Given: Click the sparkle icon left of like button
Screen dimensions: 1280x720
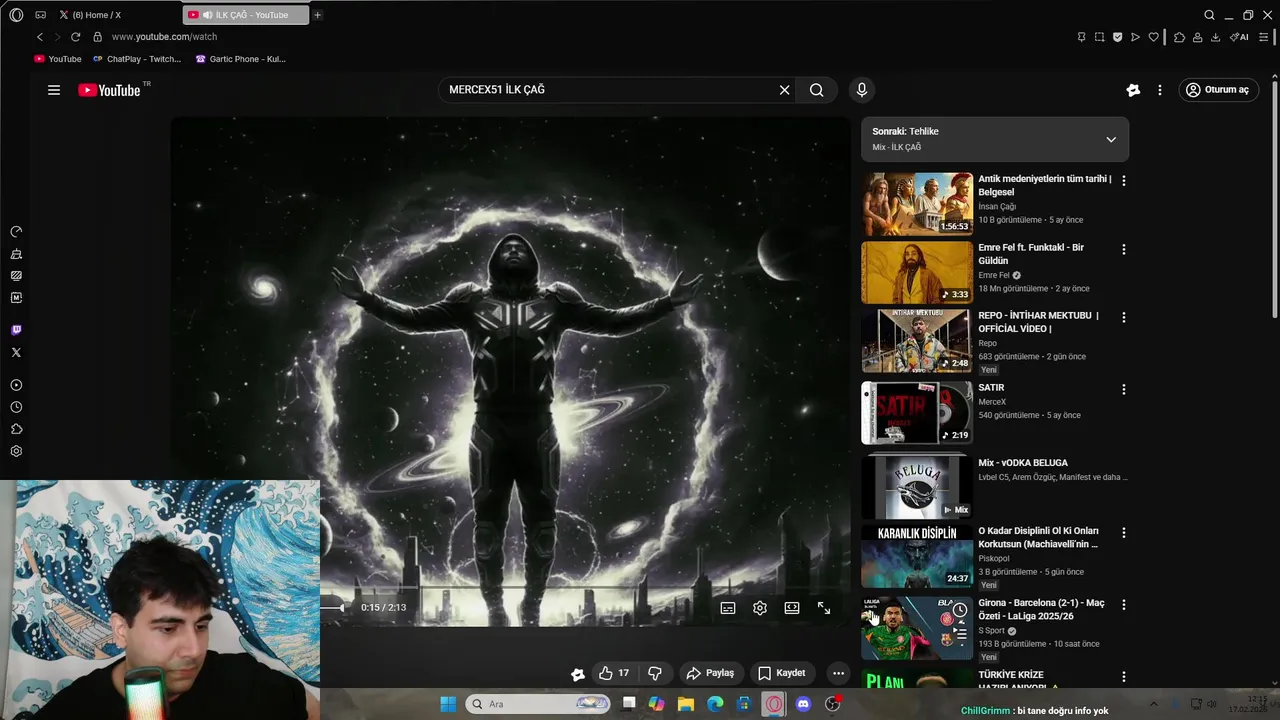Looking at the screenshot, I should 578,674.
